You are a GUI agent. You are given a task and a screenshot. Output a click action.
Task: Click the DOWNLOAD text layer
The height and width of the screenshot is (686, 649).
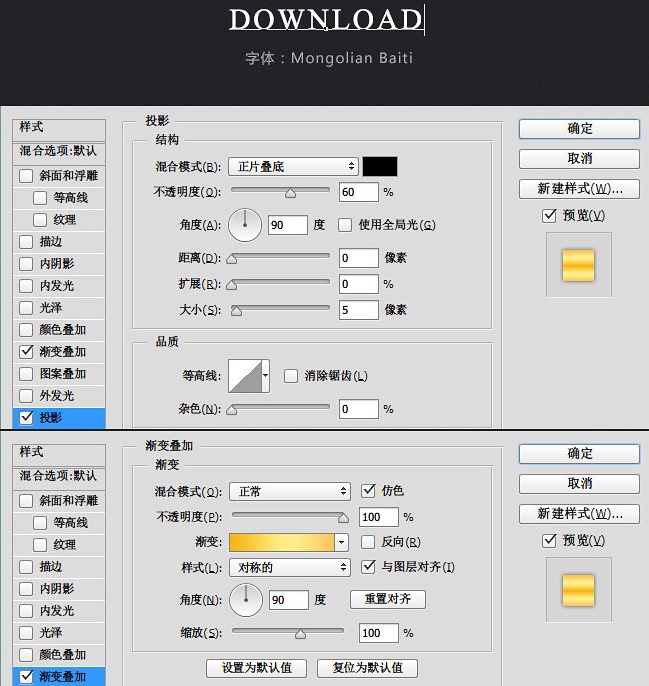[326, 20]
